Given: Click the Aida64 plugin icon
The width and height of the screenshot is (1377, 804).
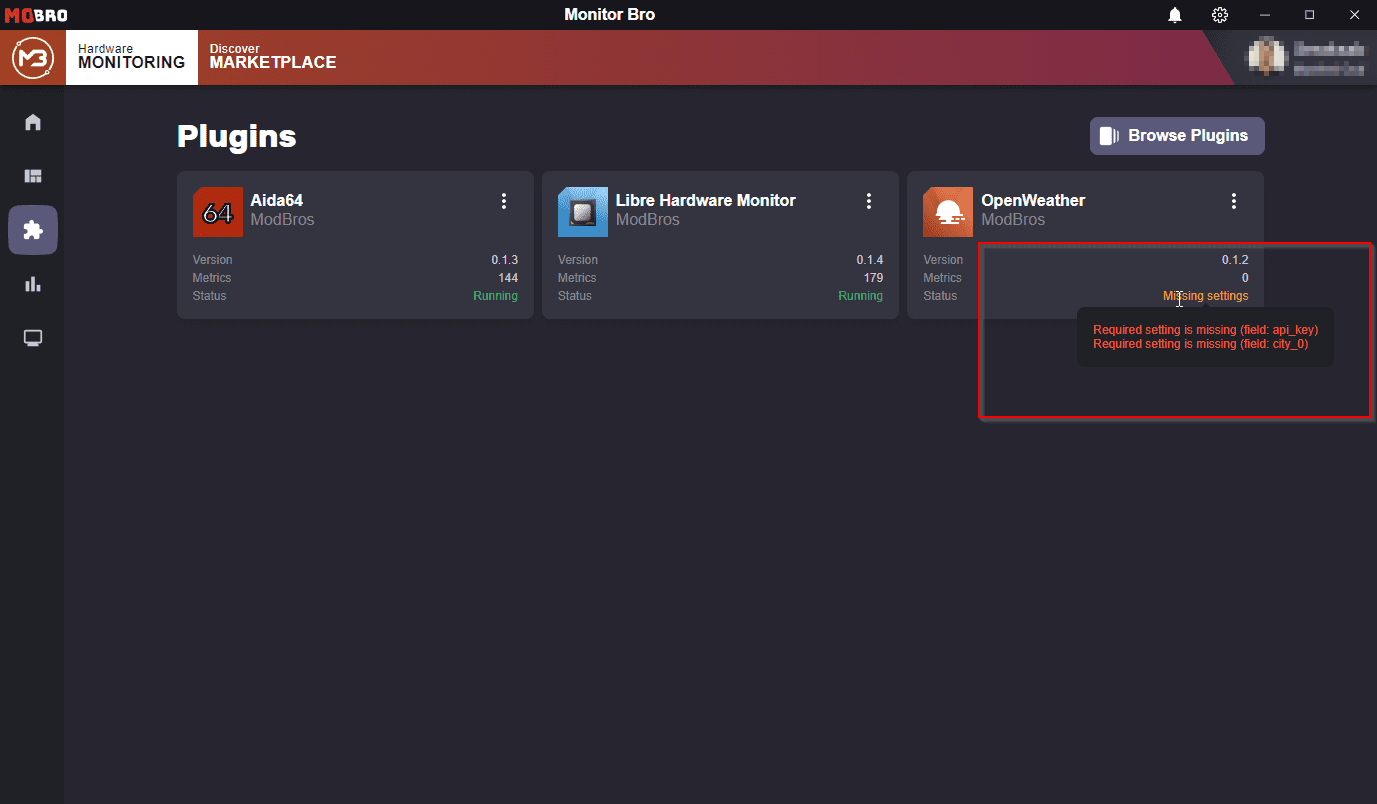Looking at the screenshot, I should [x=218, y=212].
